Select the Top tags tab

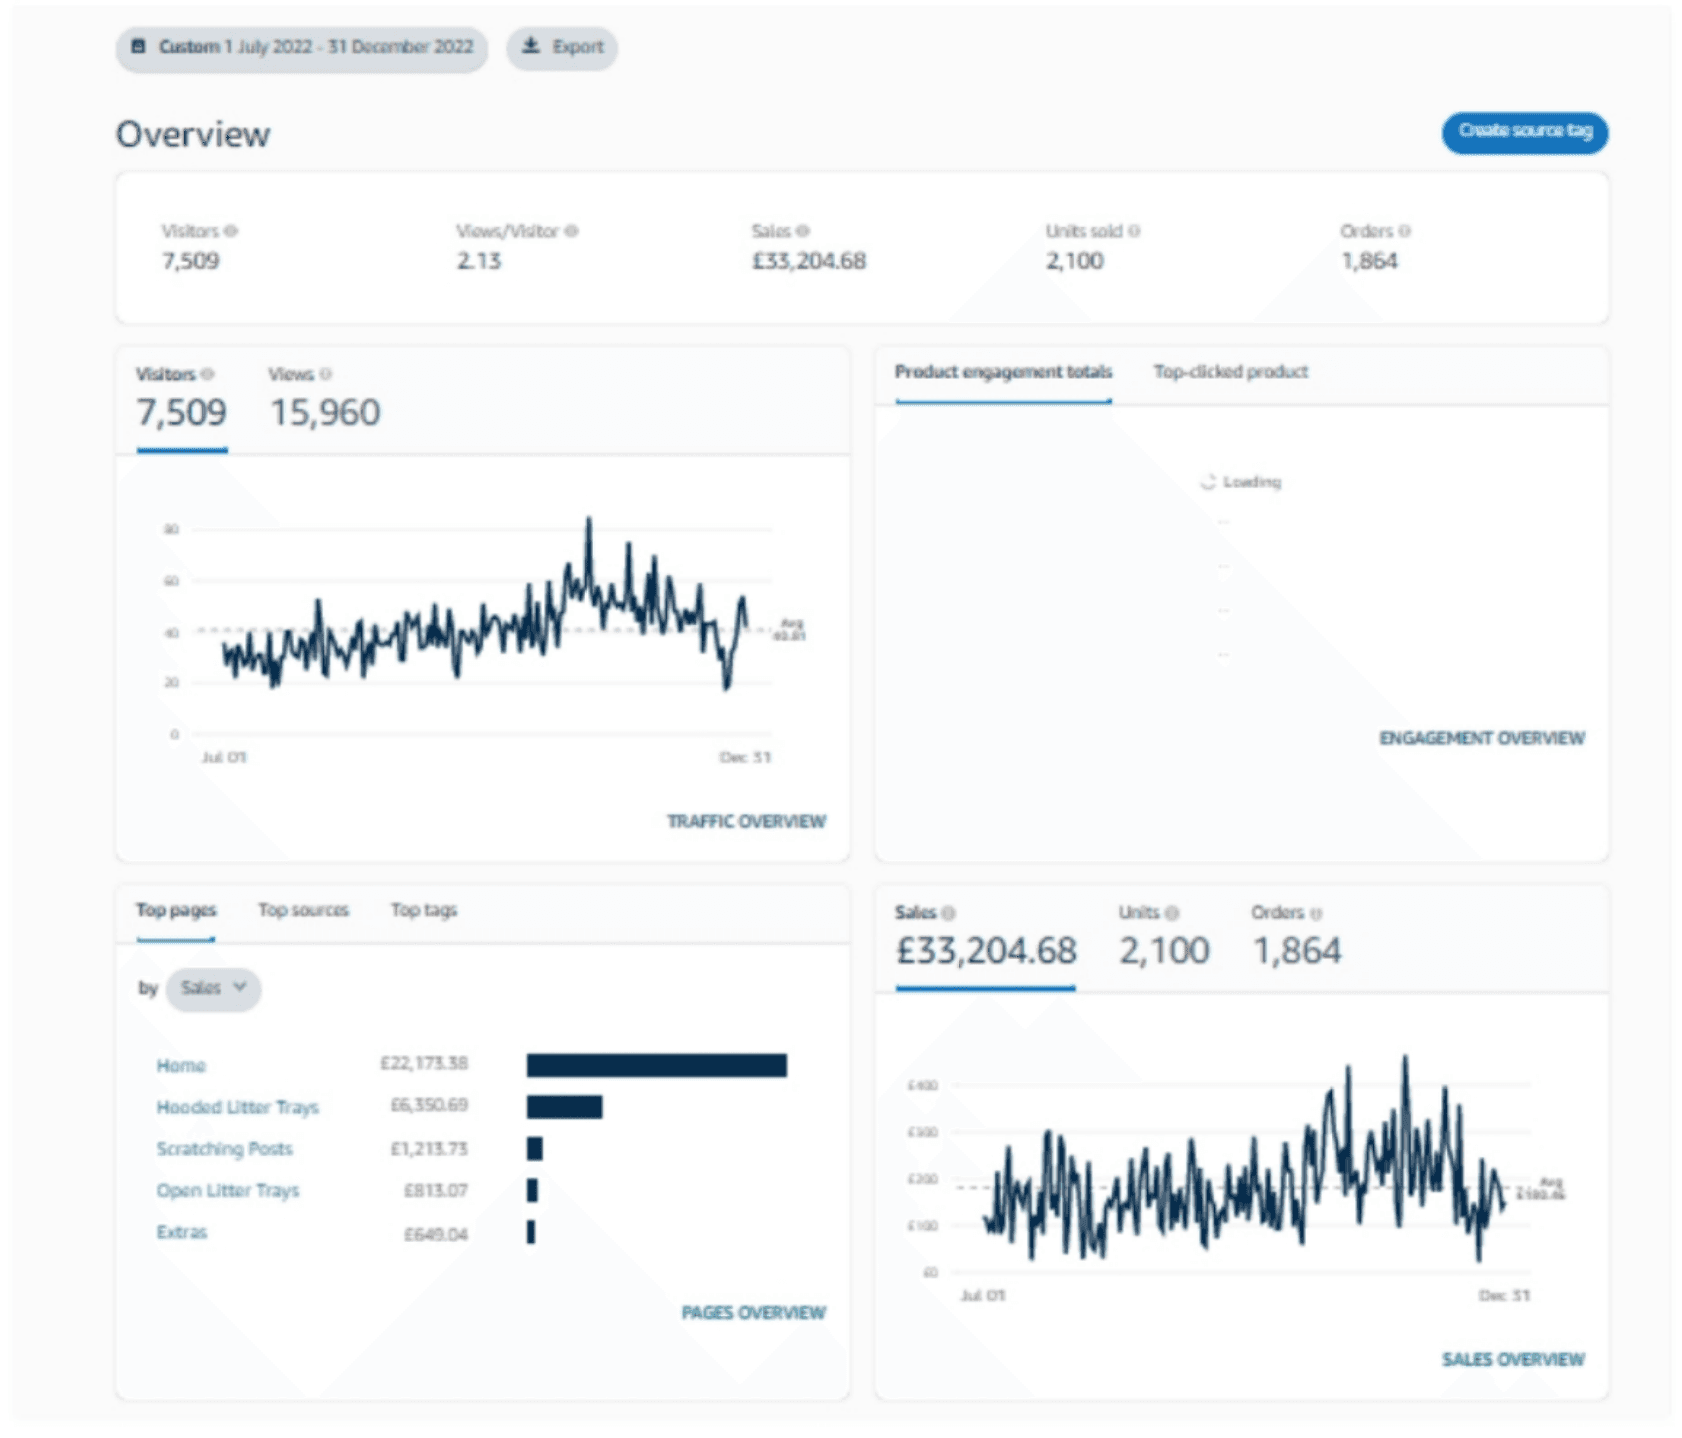pos(424,910)
